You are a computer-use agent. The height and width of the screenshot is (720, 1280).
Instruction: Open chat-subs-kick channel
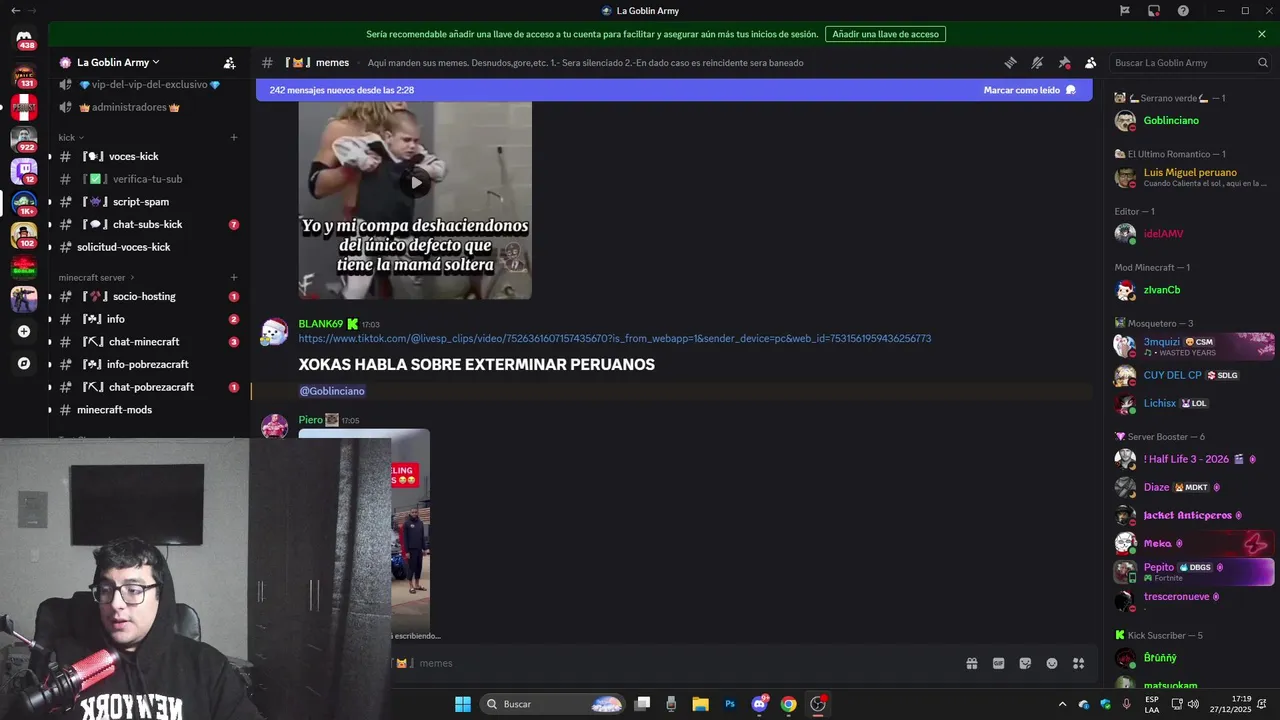146,225
